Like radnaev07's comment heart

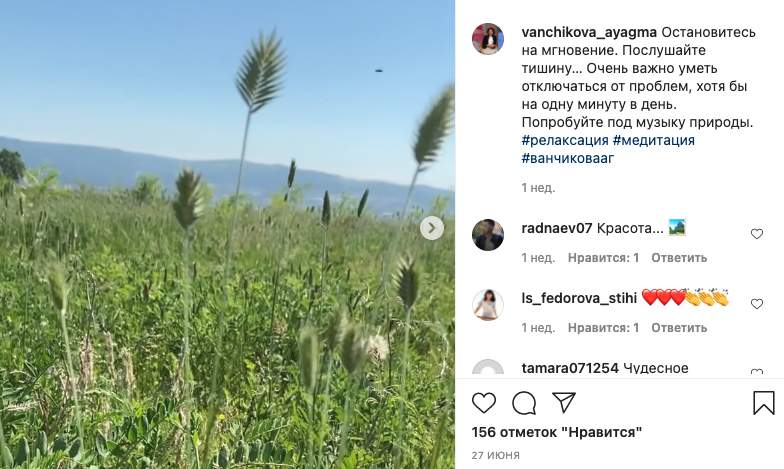(756, 234)
